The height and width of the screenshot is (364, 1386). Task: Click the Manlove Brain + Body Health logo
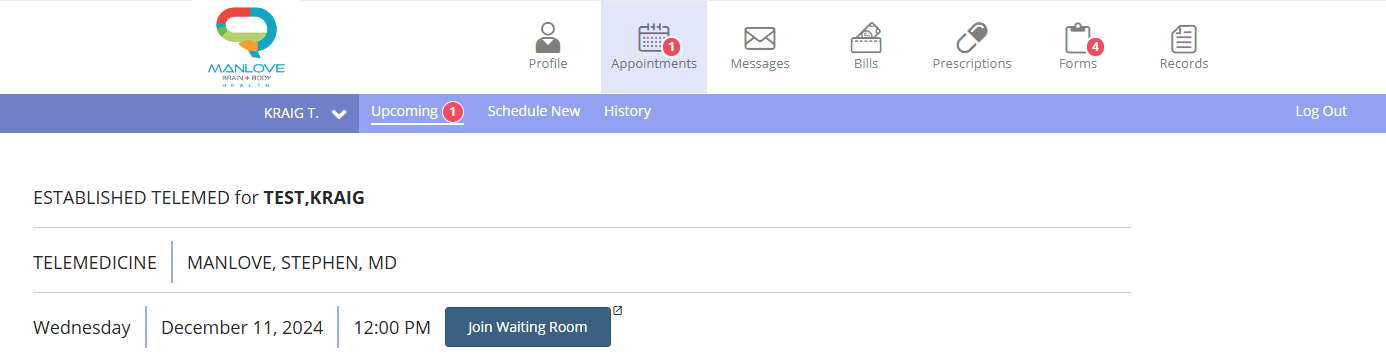(246, 48)
